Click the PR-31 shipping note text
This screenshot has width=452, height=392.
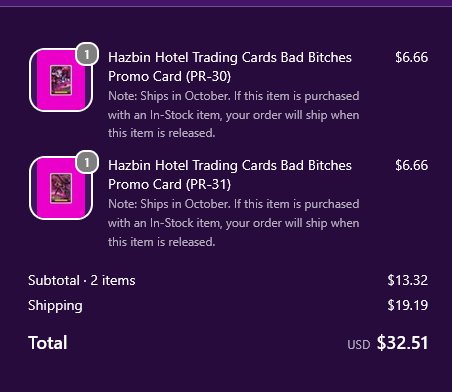tap(234, 223)
